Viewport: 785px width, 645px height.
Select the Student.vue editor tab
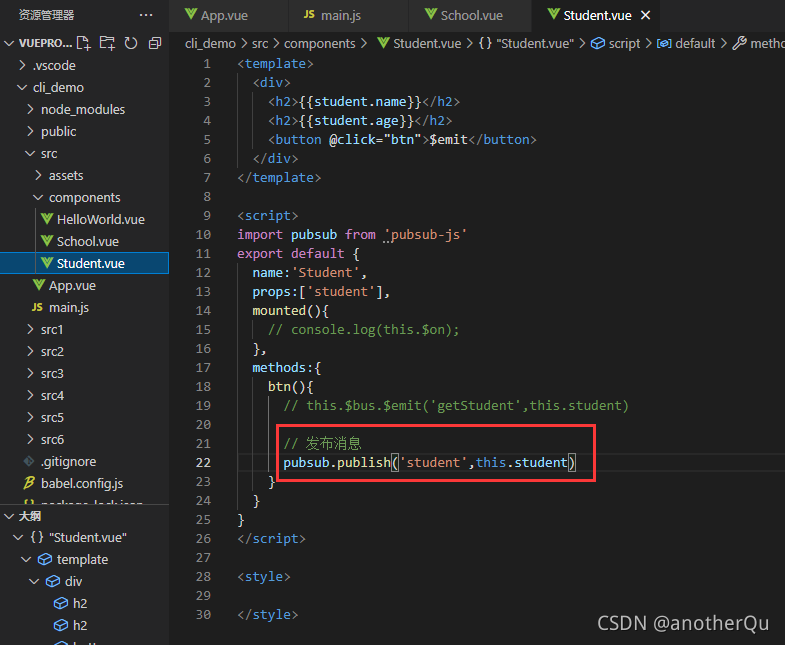(597, 16)
